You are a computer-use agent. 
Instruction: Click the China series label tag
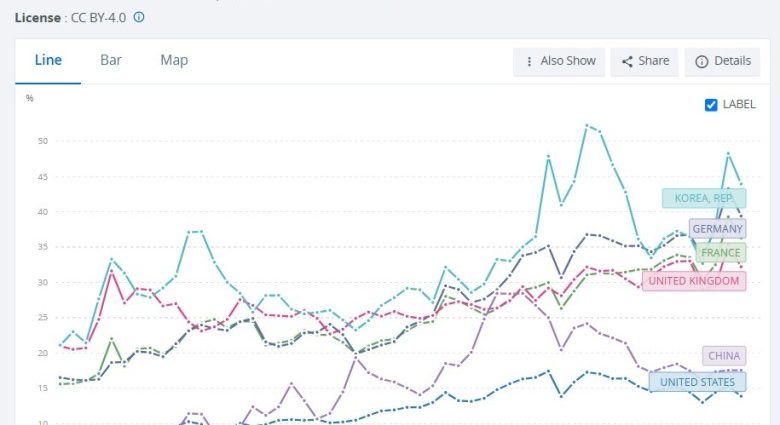(x=724, y=356)
